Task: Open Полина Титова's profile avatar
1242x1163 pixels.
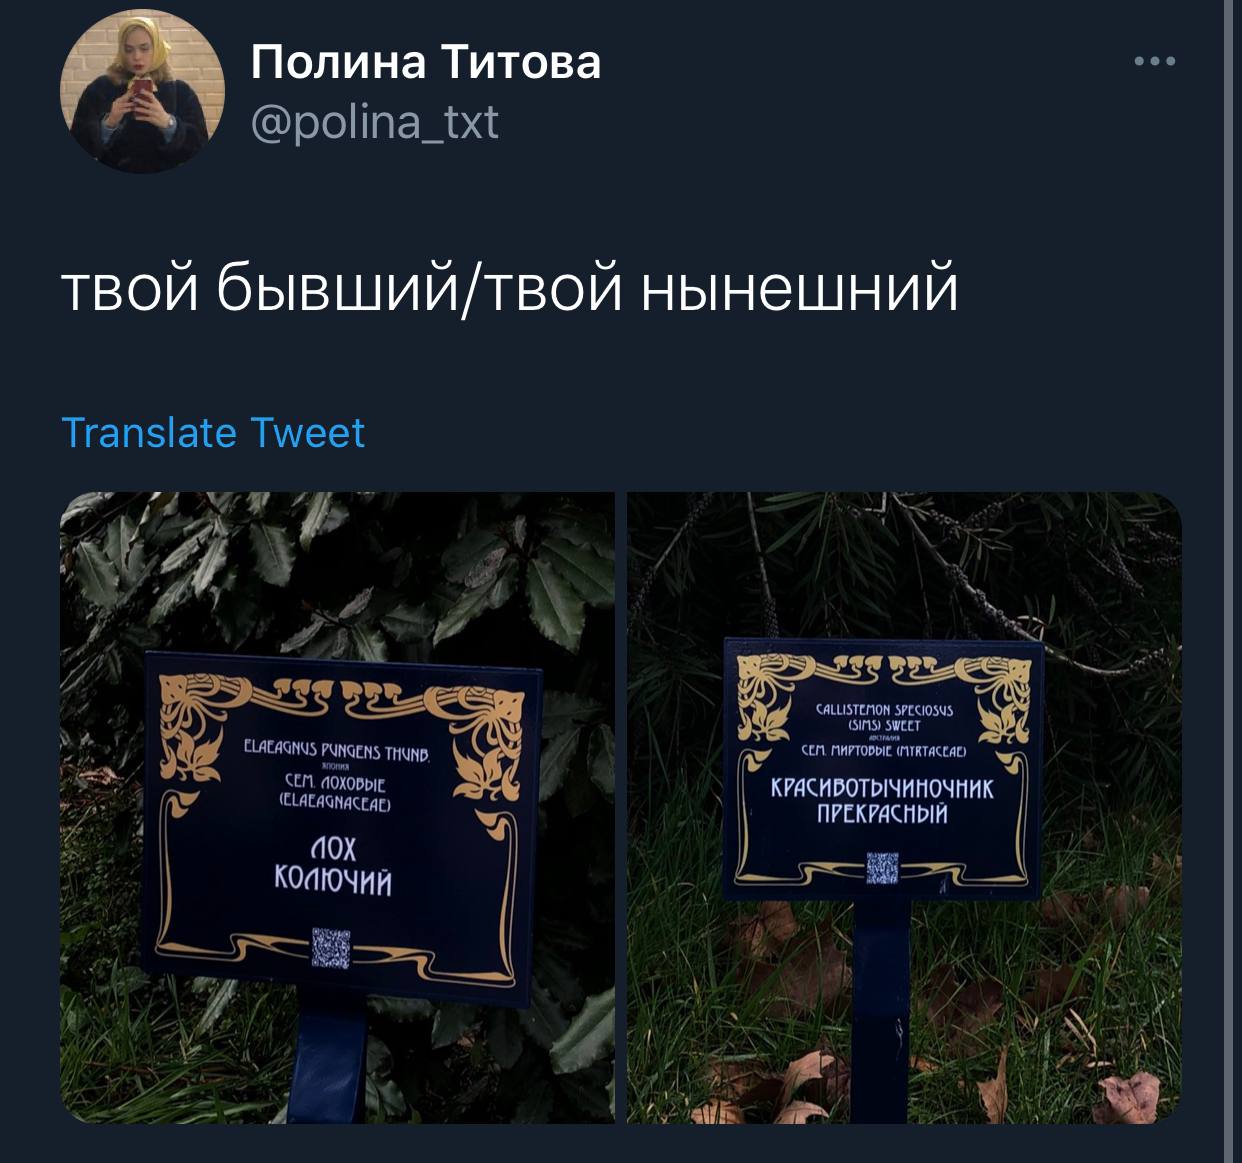Action: point(143,95)
